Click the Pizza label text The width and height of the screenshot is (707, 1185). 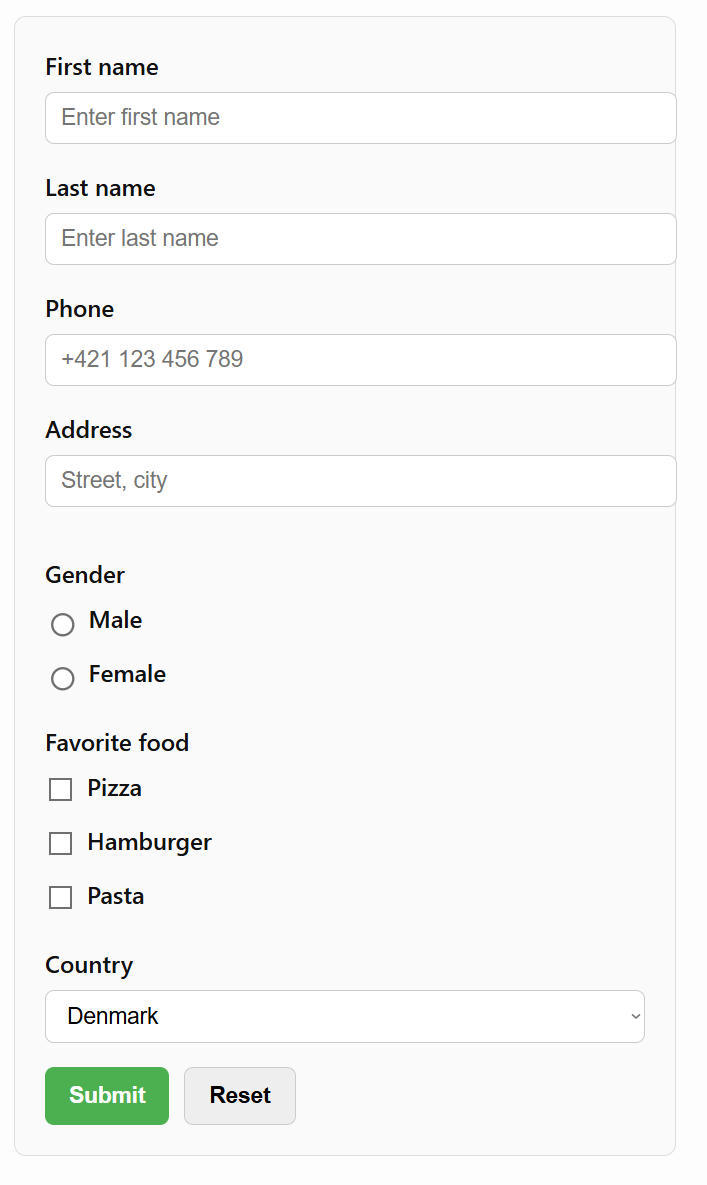tap(115, 789)
